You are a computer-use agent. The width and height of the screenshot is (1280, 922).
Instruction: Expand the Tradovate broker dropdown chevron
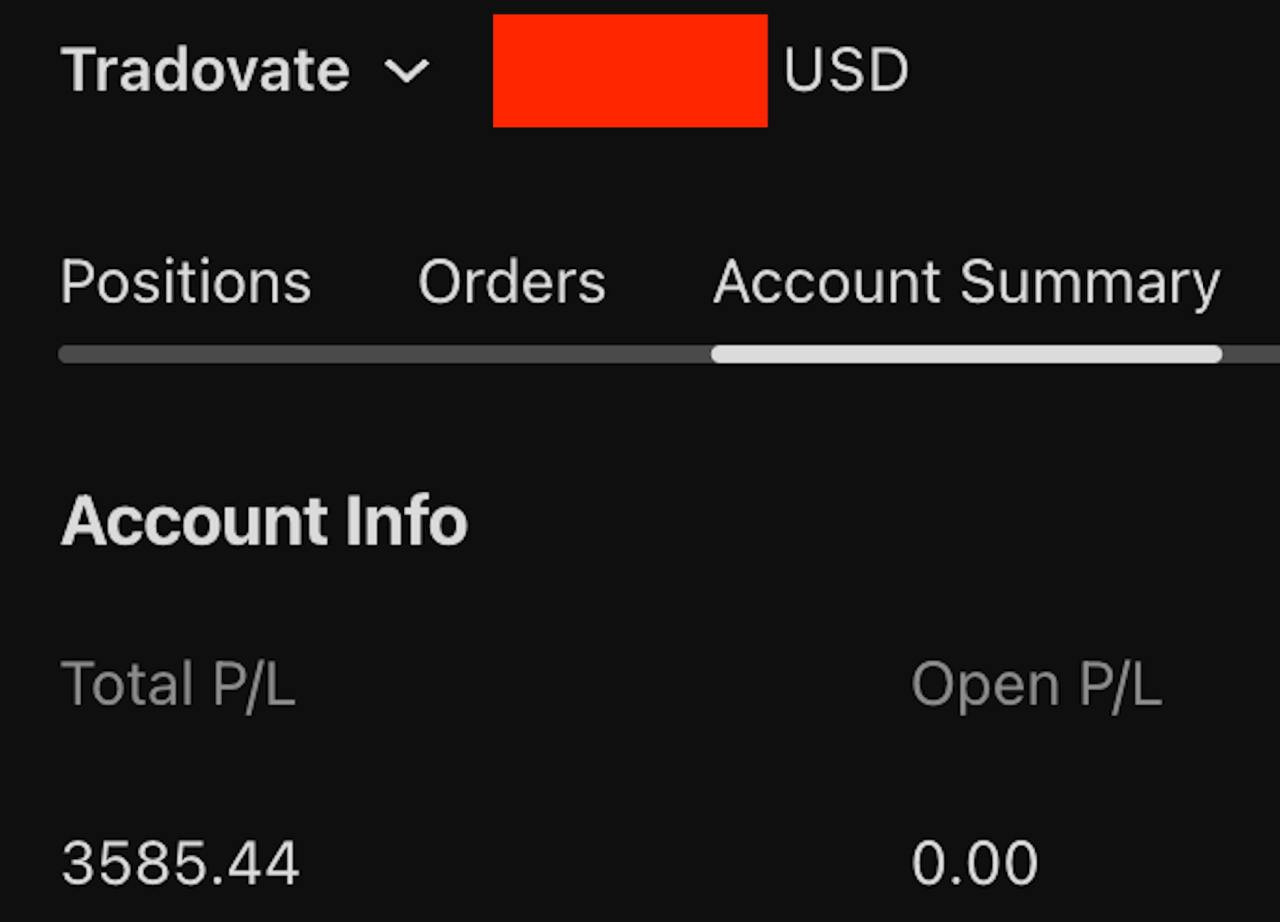tap(407, 72)
